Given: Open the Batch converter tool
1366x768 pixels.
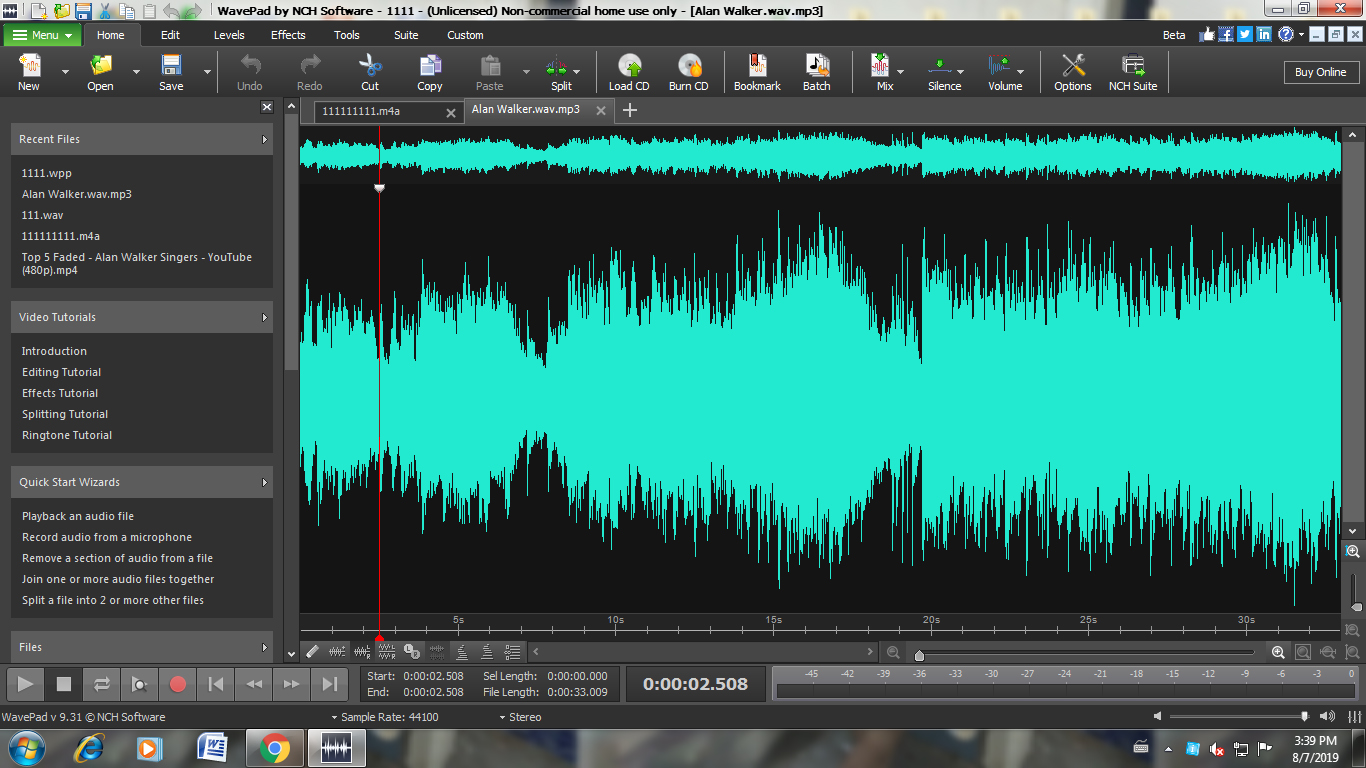Looking at the screenshot, I should click(817, 72).
